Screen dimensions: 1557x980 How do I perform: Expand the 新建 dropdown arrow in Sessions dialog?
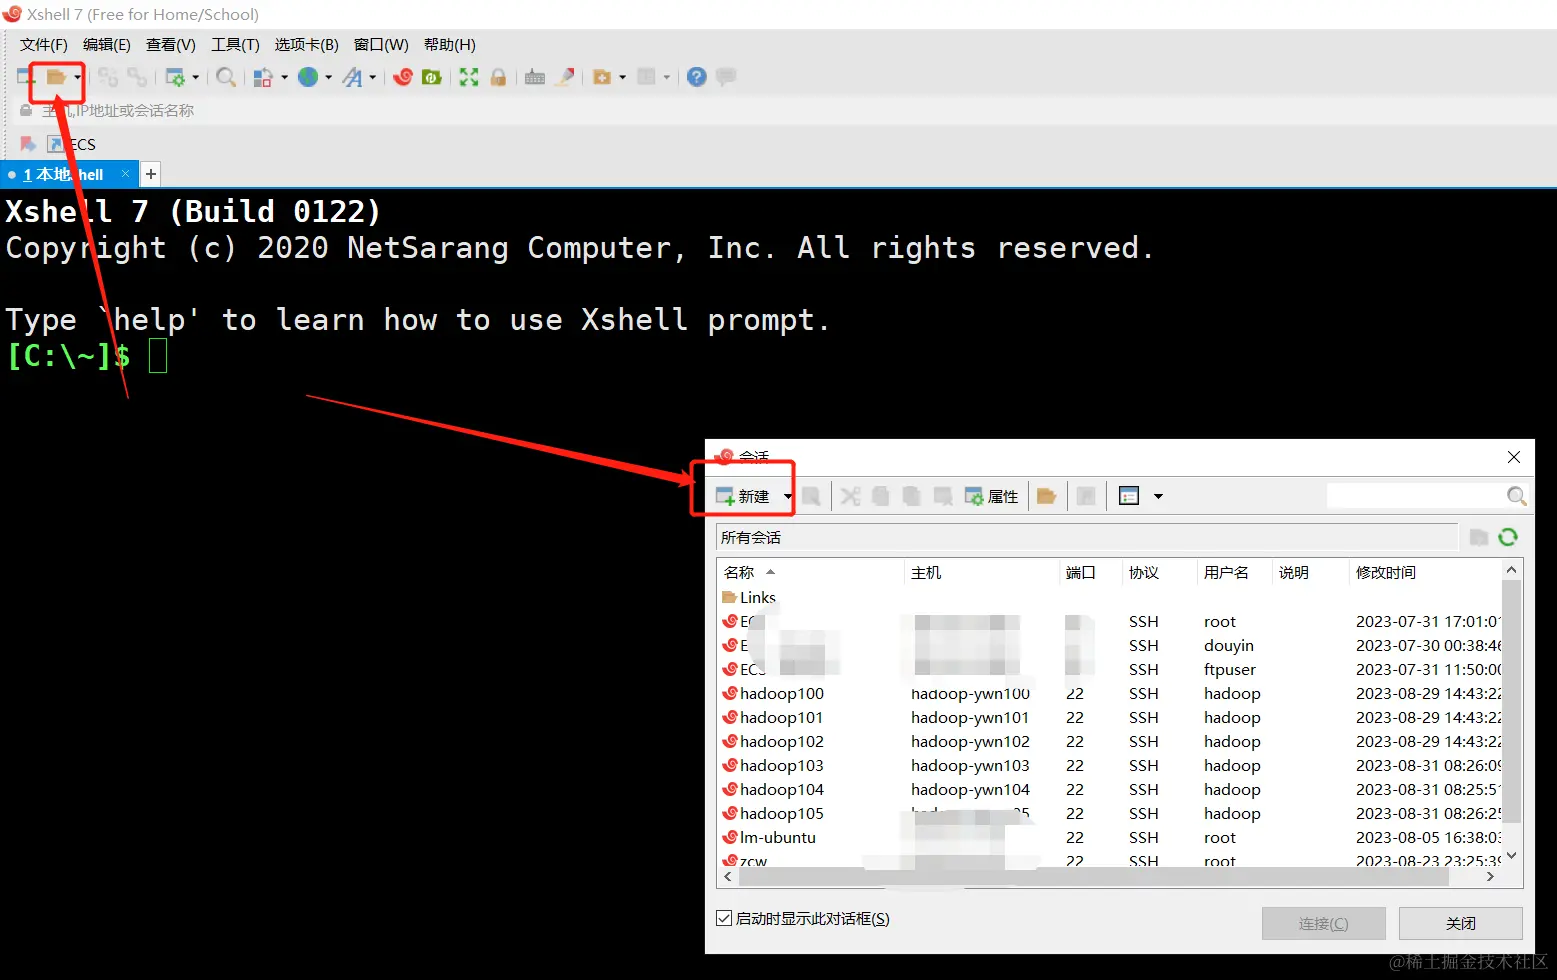[x=787, y=496]
